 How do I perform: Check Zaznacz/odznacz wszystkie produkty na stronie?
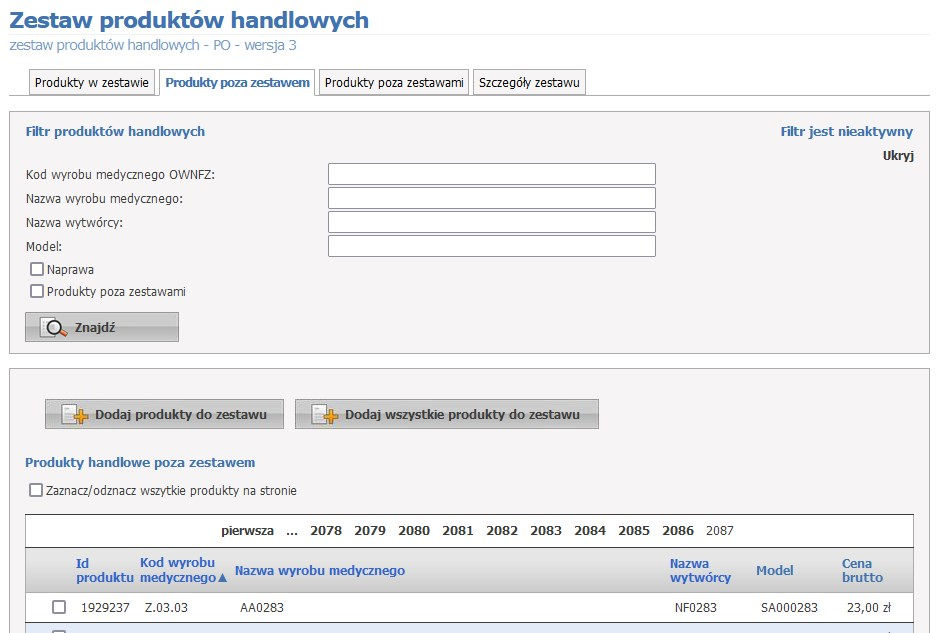(x=36, y=491)
